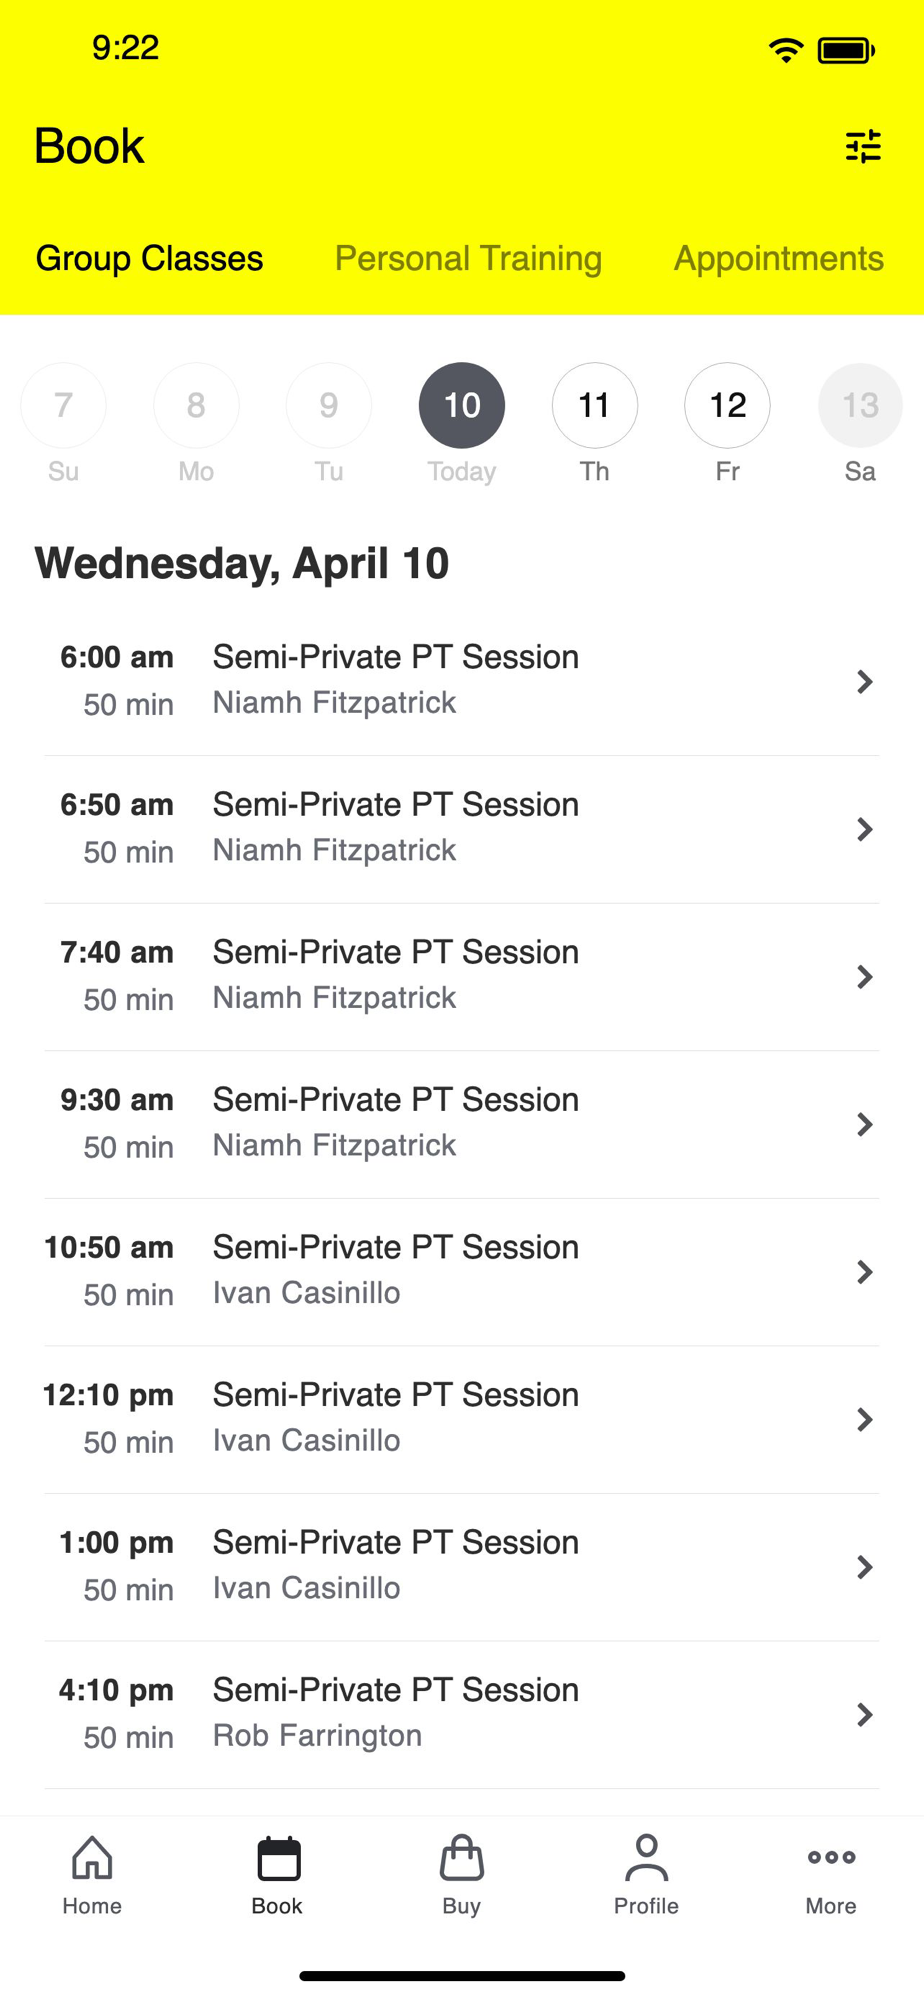The image size is (924, 2000).
Task: Open the Profile person icon
Action: point(646,1858)
